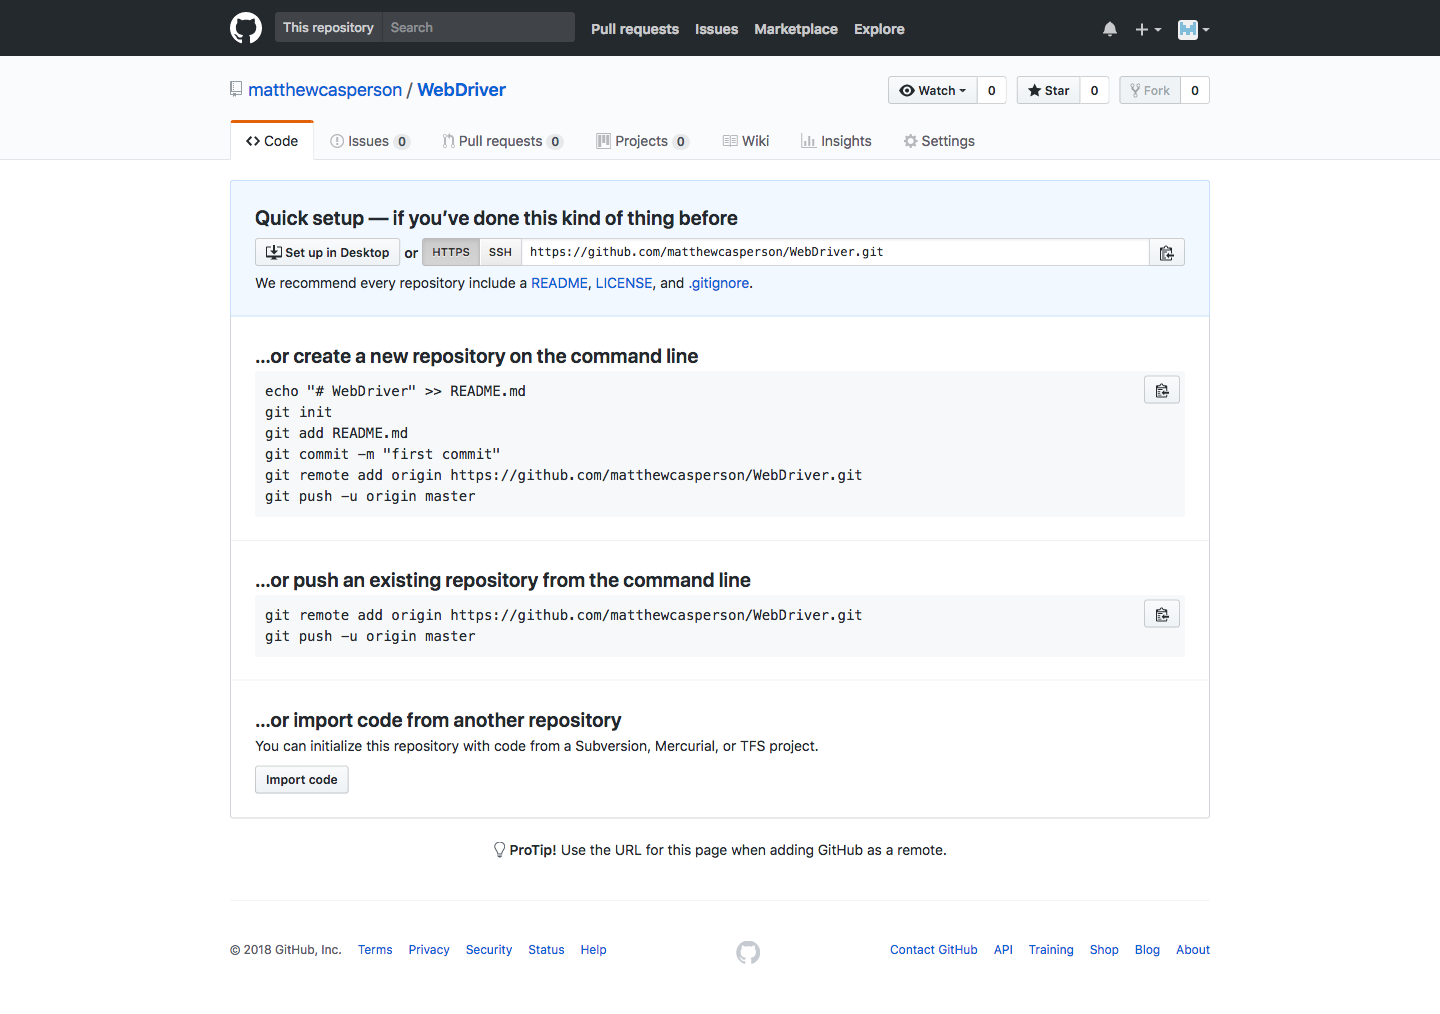Screen dimensions: 1440x1014
Task: Open the notifications bell
Action: 1109,29
